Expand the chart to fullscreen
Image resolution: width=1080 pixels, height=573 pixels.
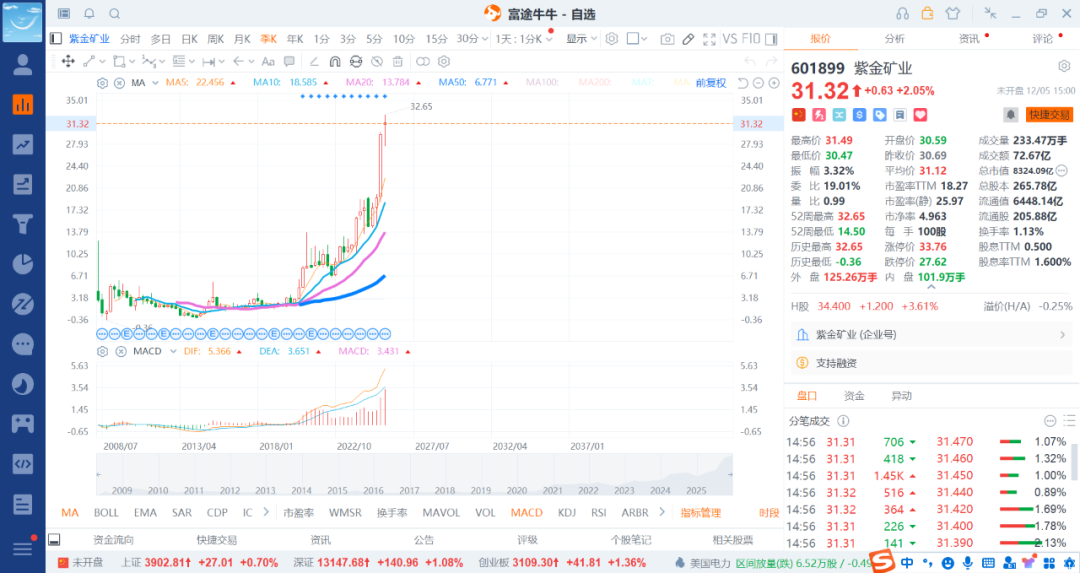point(709,39)
